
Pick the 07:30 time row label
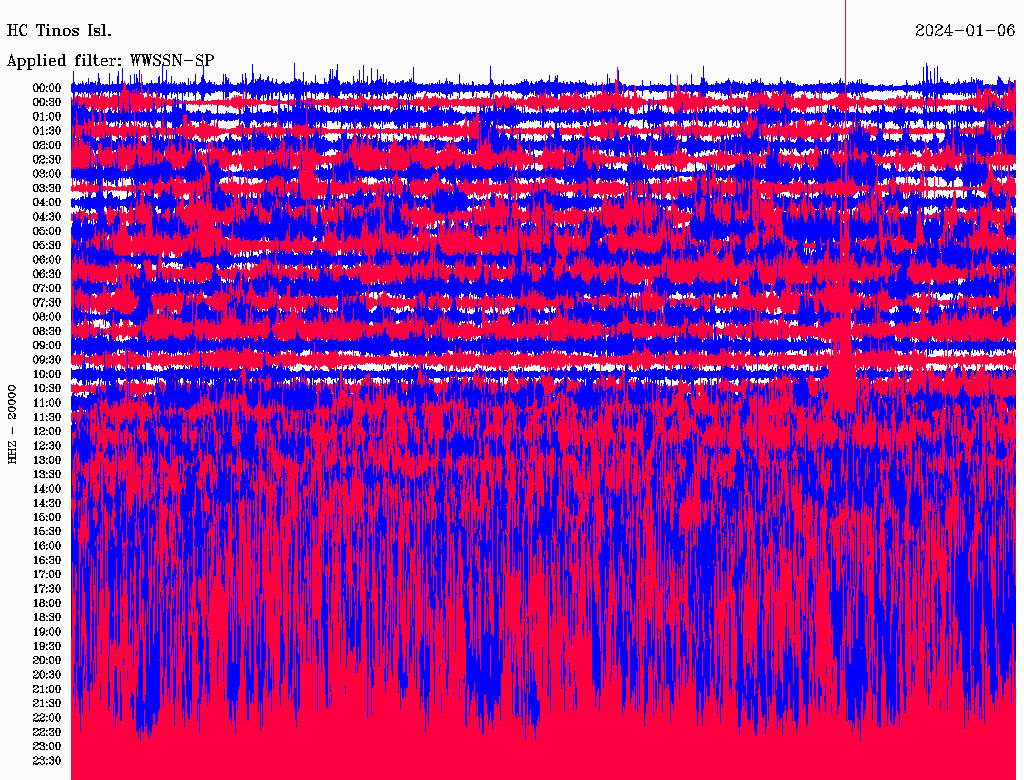coord(47,303)
